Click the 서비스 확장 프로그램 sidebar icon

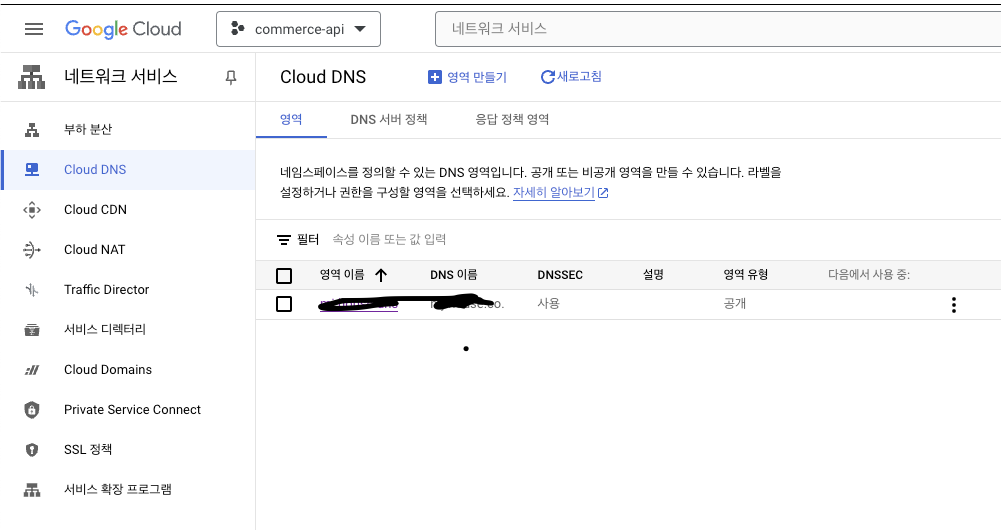(32, 490)
